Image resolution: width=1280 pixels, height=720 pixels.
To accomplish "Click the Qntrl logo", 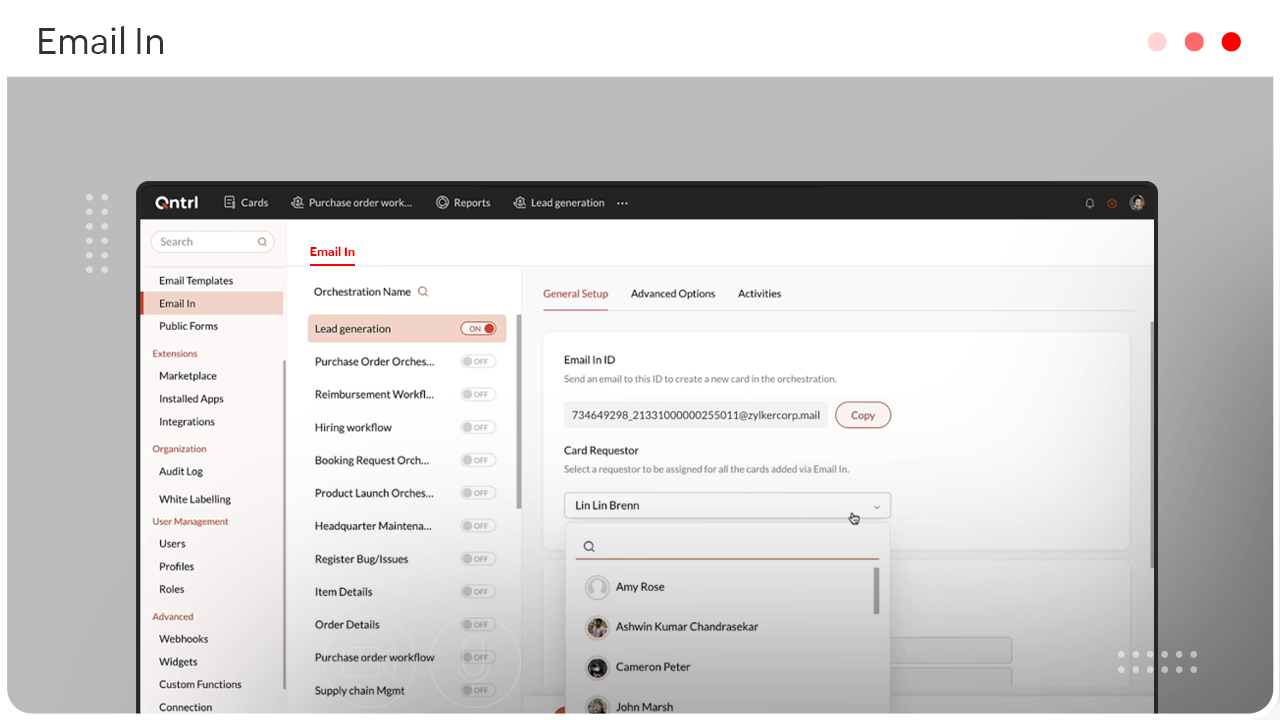I will [176, 202].
